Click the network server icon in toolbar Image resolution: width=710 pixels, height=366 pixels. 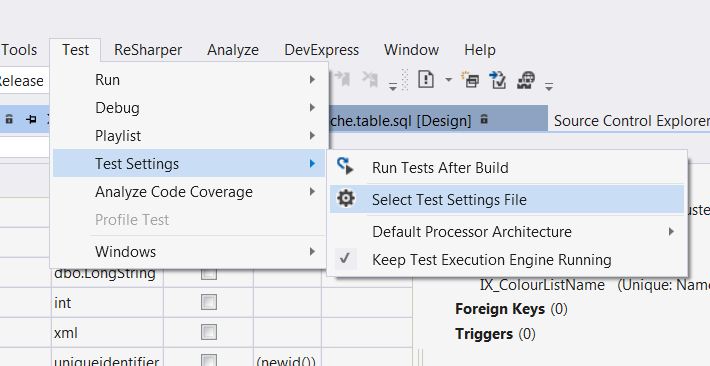(526, 80)
